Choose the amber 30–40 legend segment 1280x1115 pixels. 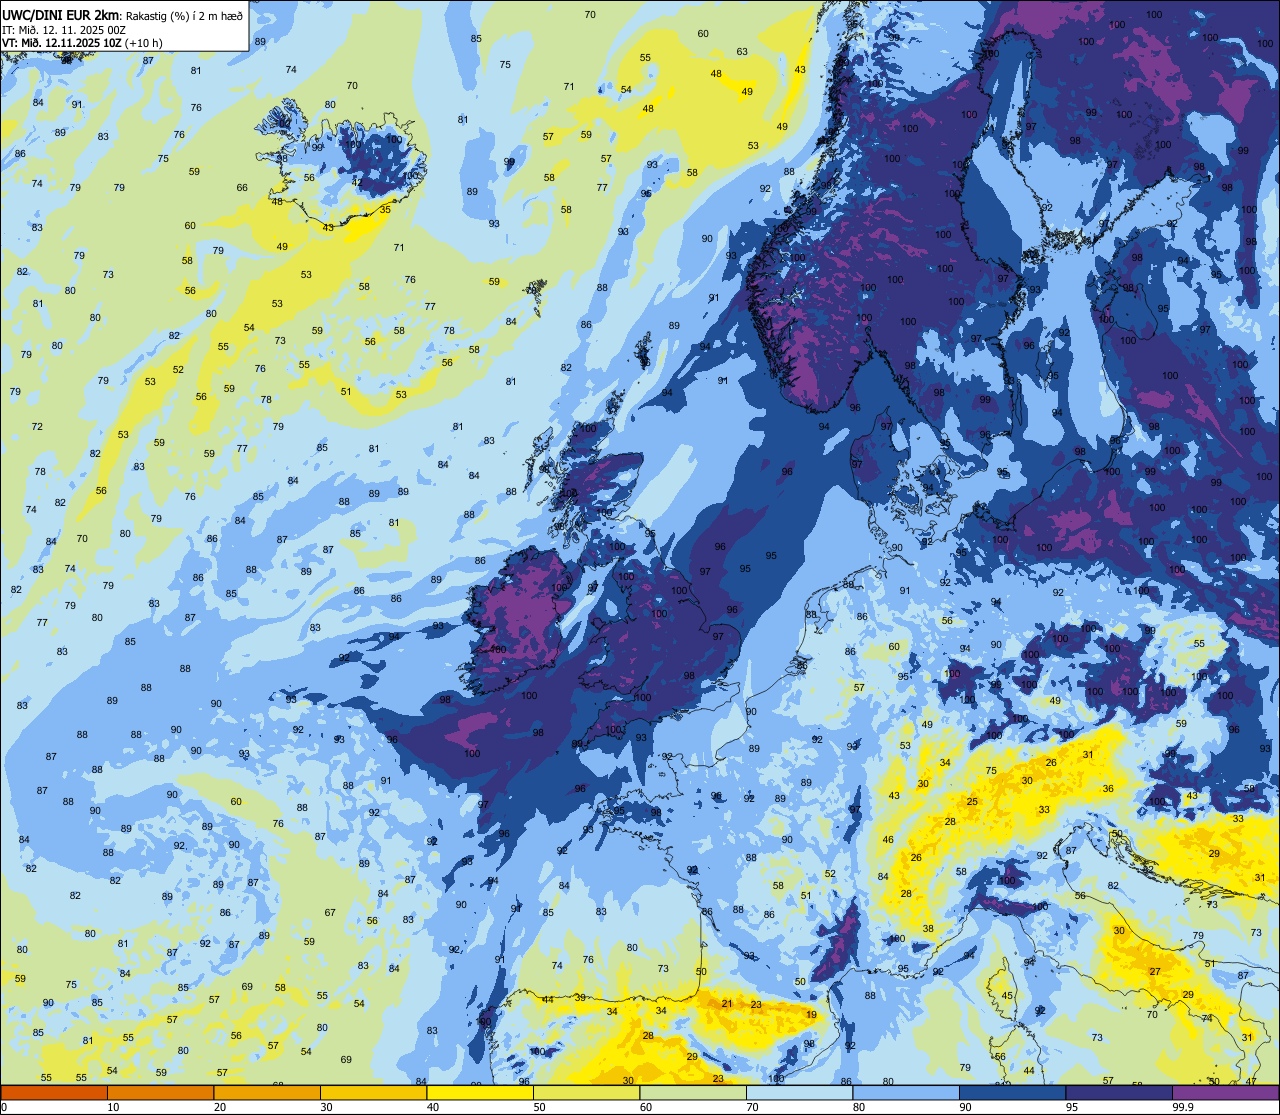tap(373, 1092)
